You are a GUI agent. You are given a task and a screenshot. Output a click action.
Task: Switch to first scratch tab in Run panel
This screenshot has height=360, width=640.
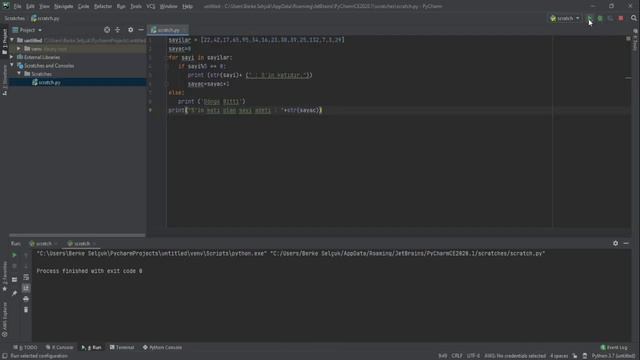click(43, 243)
